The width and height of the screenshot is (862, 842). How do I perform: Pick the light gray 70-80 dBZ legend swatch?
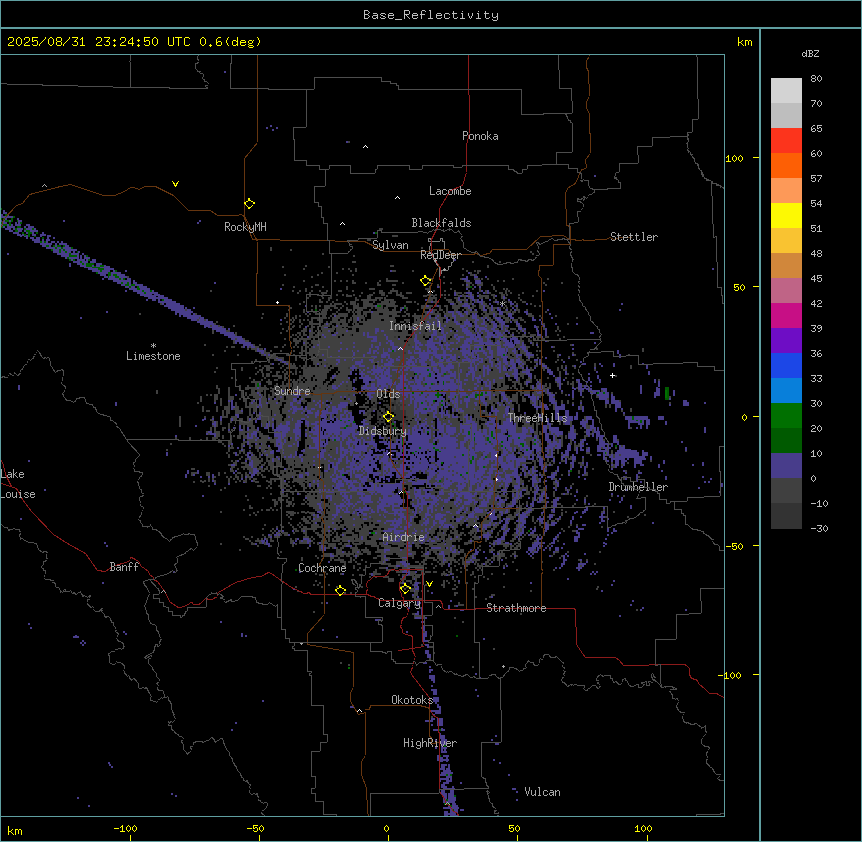click(x=786, y=91)
